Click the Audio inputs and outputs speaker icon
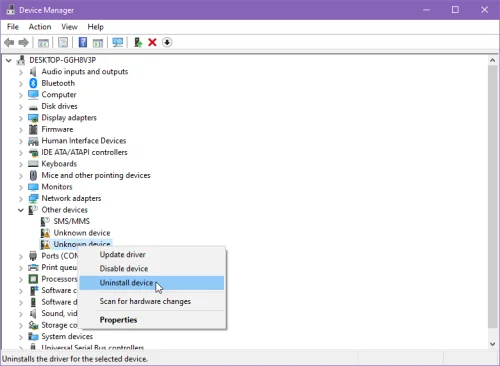The width and height of the screenshot is (500, 366). [33, 71]
